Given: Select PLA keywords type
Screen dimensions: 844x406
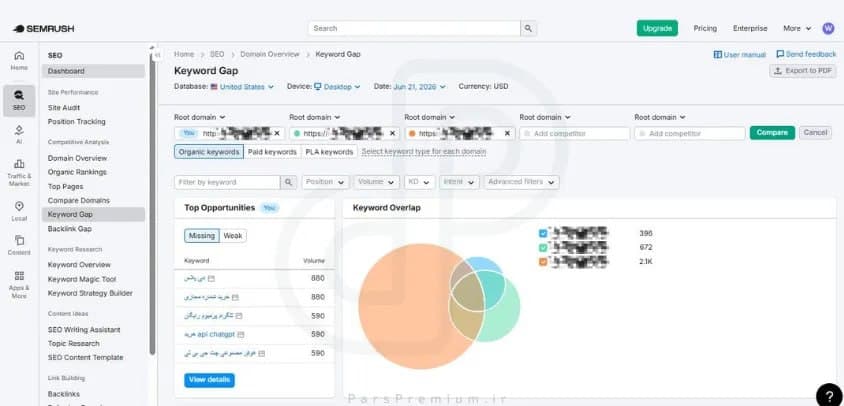Looking at the screenshot, I should coord(329,152).
